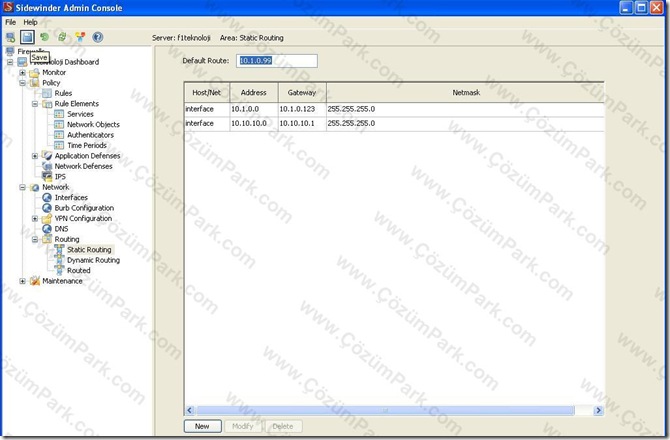
Task: Click the horizontal scrollbar left arrow
Action: (x=190, y=410)
